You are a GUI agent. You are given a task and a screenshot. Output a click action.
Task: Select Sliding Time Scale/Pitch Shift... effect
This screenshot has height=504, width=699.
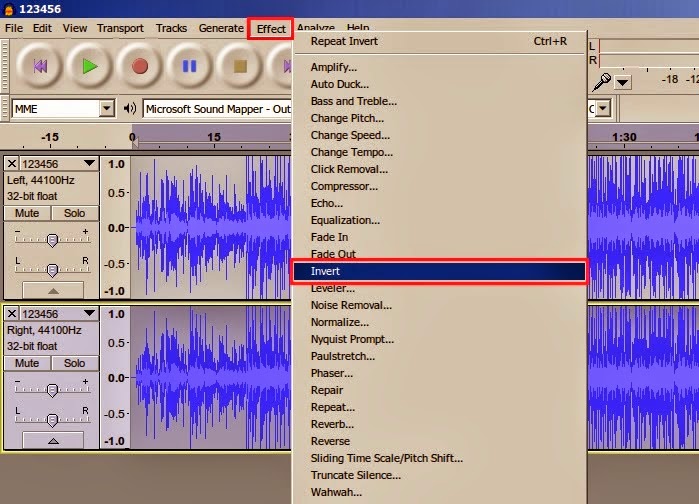(x=439, y=458)
